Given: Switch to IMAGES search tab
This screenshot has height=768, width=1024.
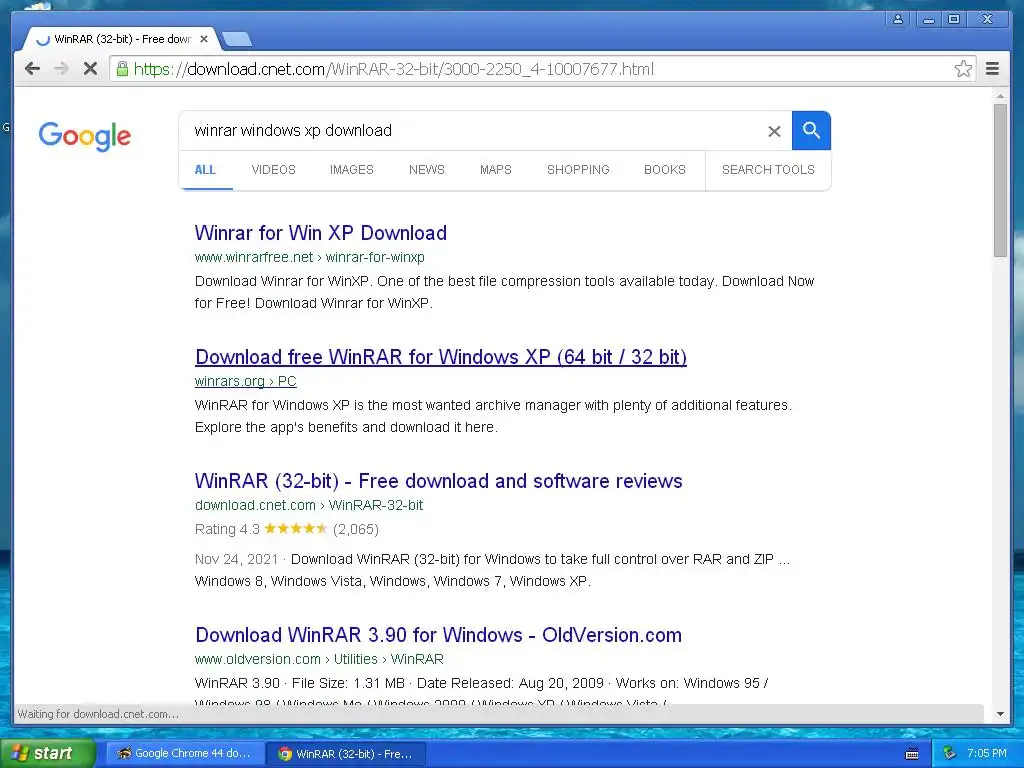Looking at the screenshot, I should pyautogui.click(x=351, y=170).
